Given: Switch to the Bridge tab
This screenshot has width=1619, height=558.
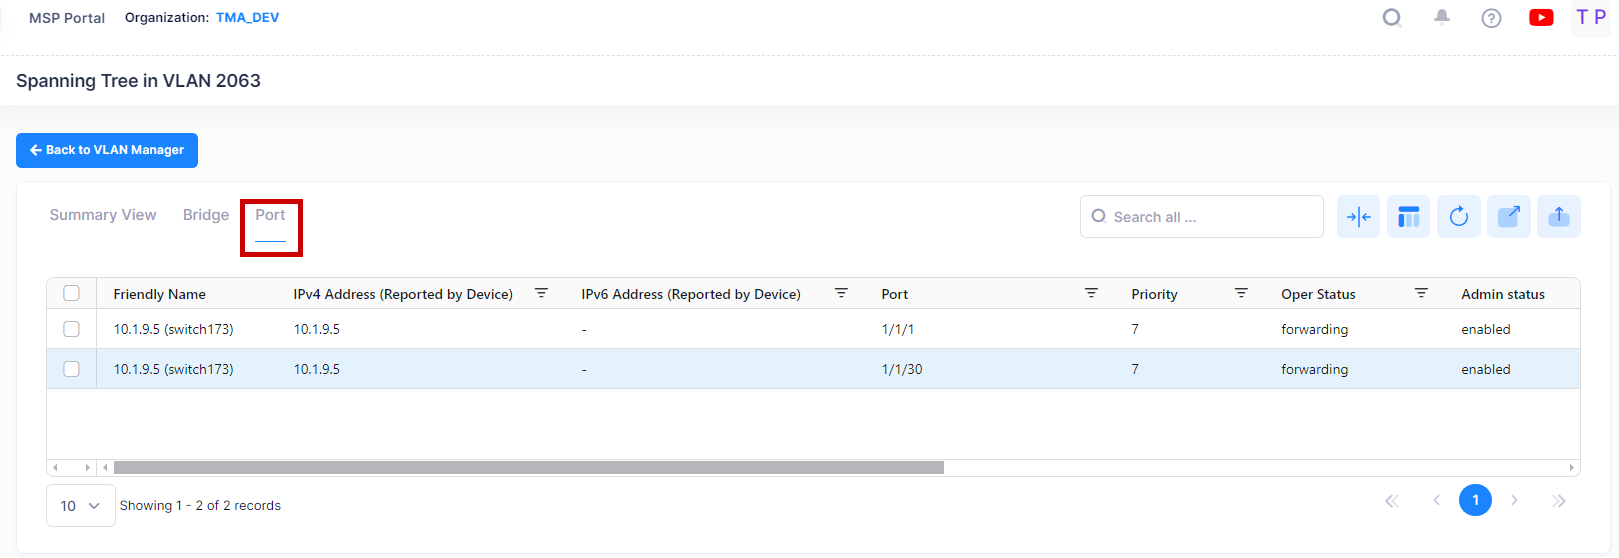Looking at the screenshot, I should 206,215.
